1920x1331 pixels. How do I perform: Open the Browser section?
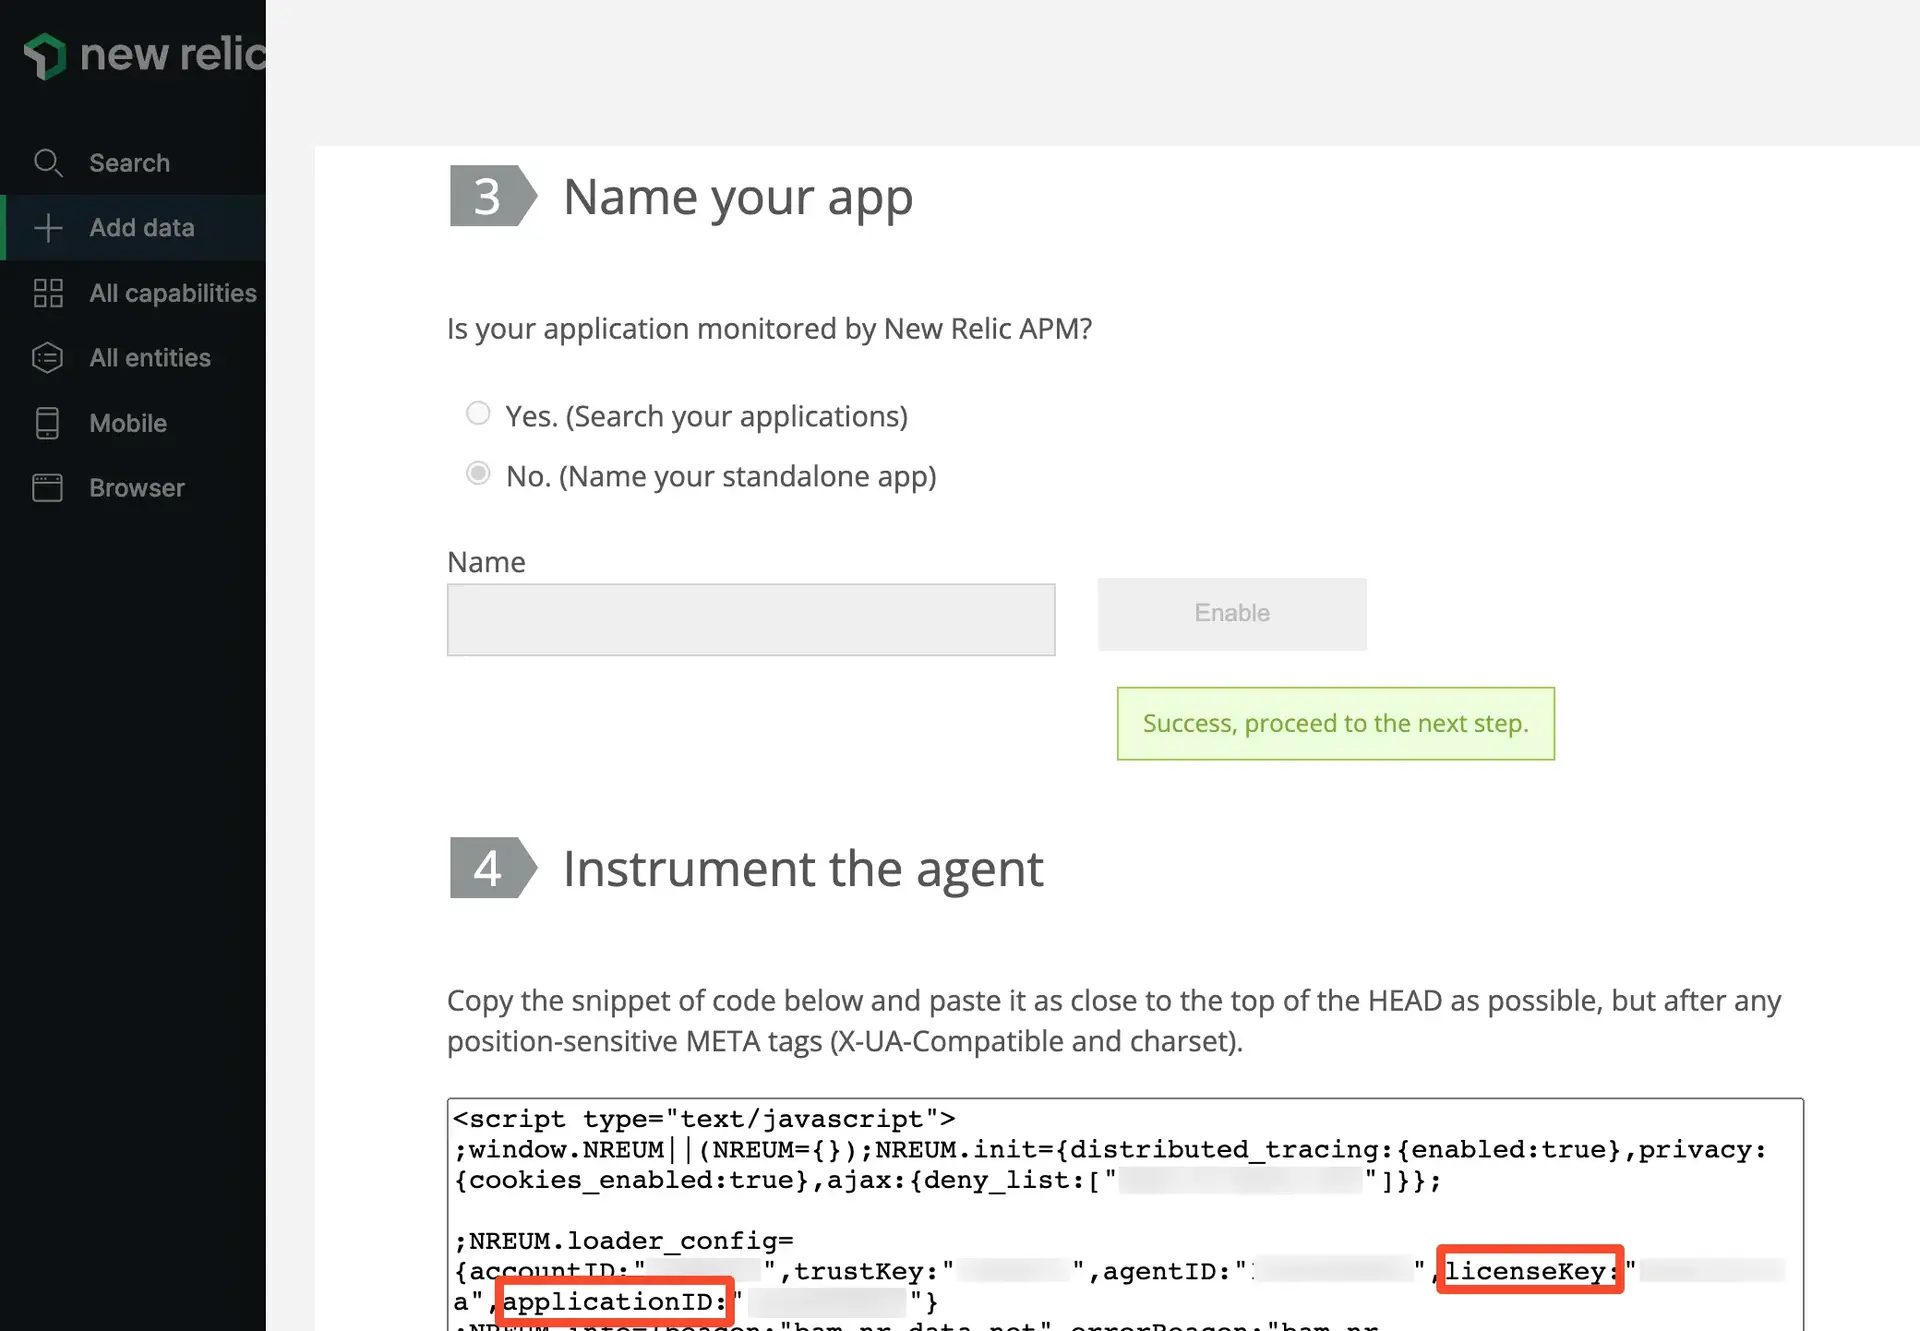[133, 488]
